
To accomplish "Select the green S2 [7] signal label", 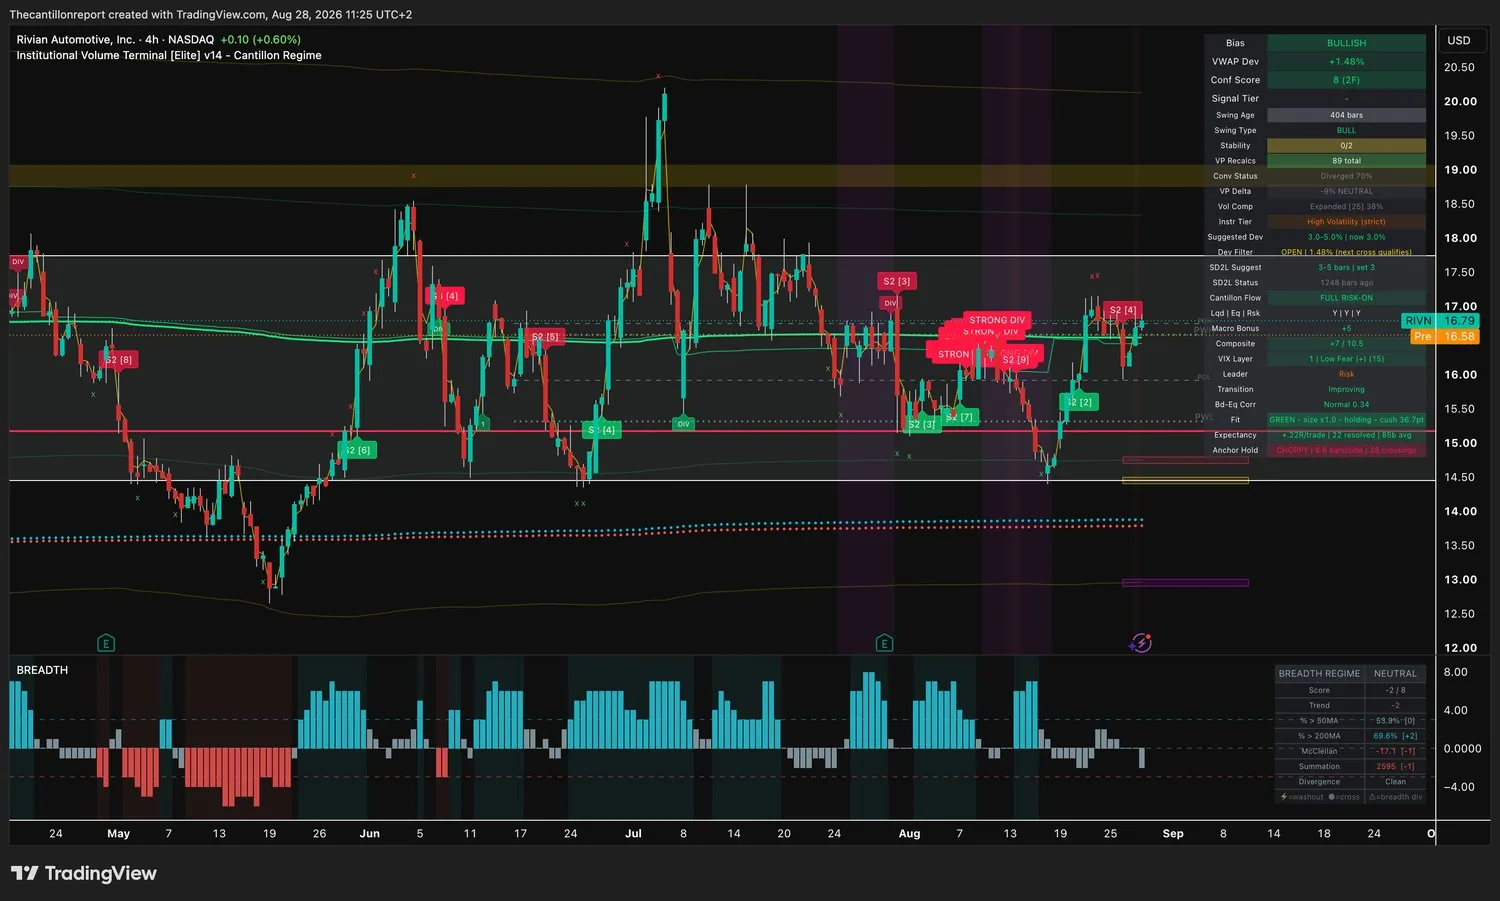I will click(x=960, y=416).
